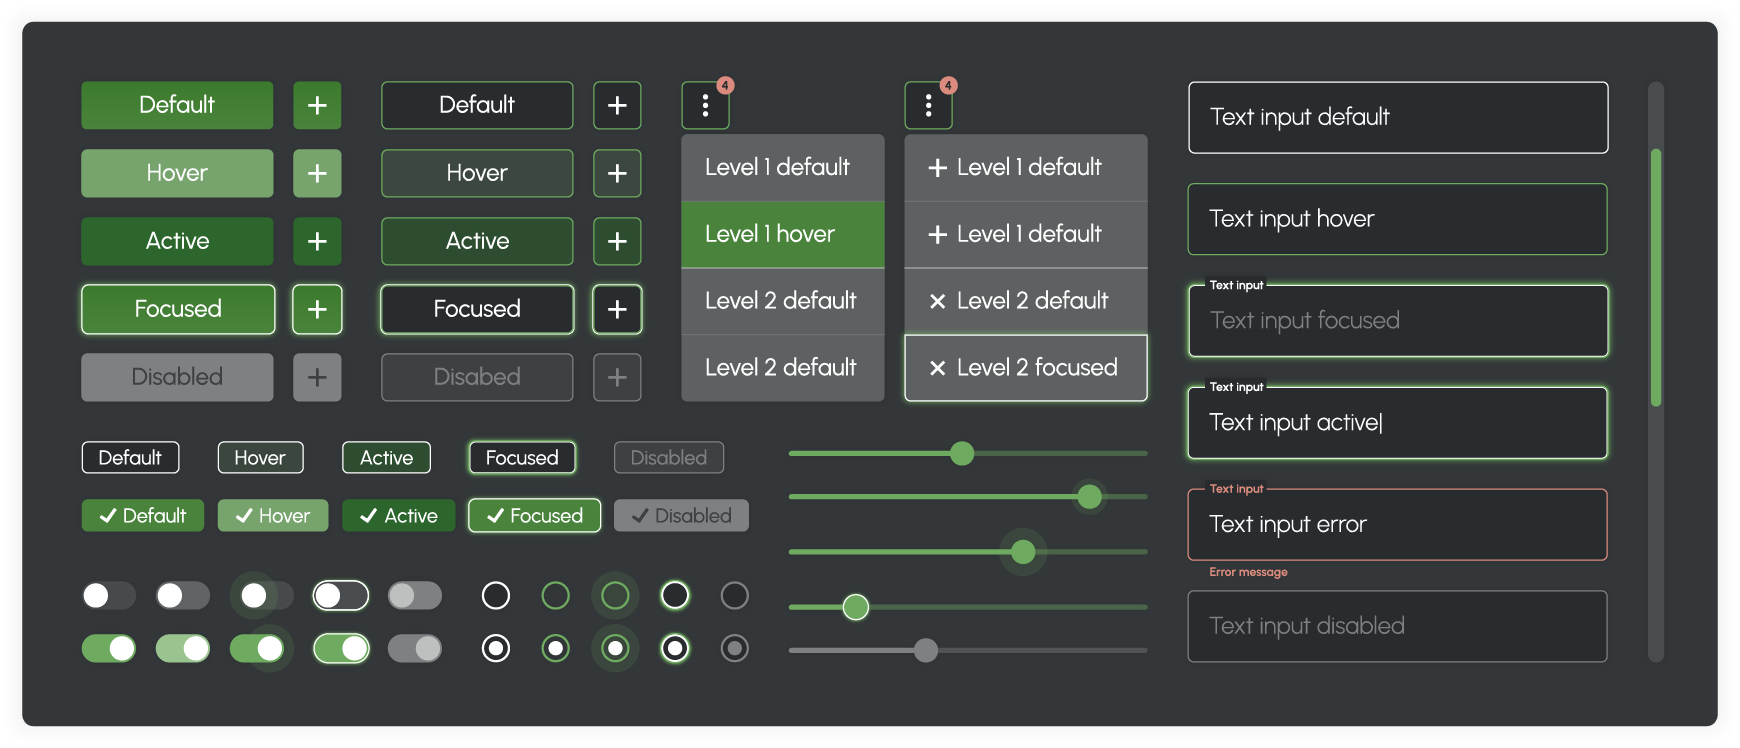Click the solid green plus beside Active button
The height and width of the screenshot is (748, 1740).
317,241
